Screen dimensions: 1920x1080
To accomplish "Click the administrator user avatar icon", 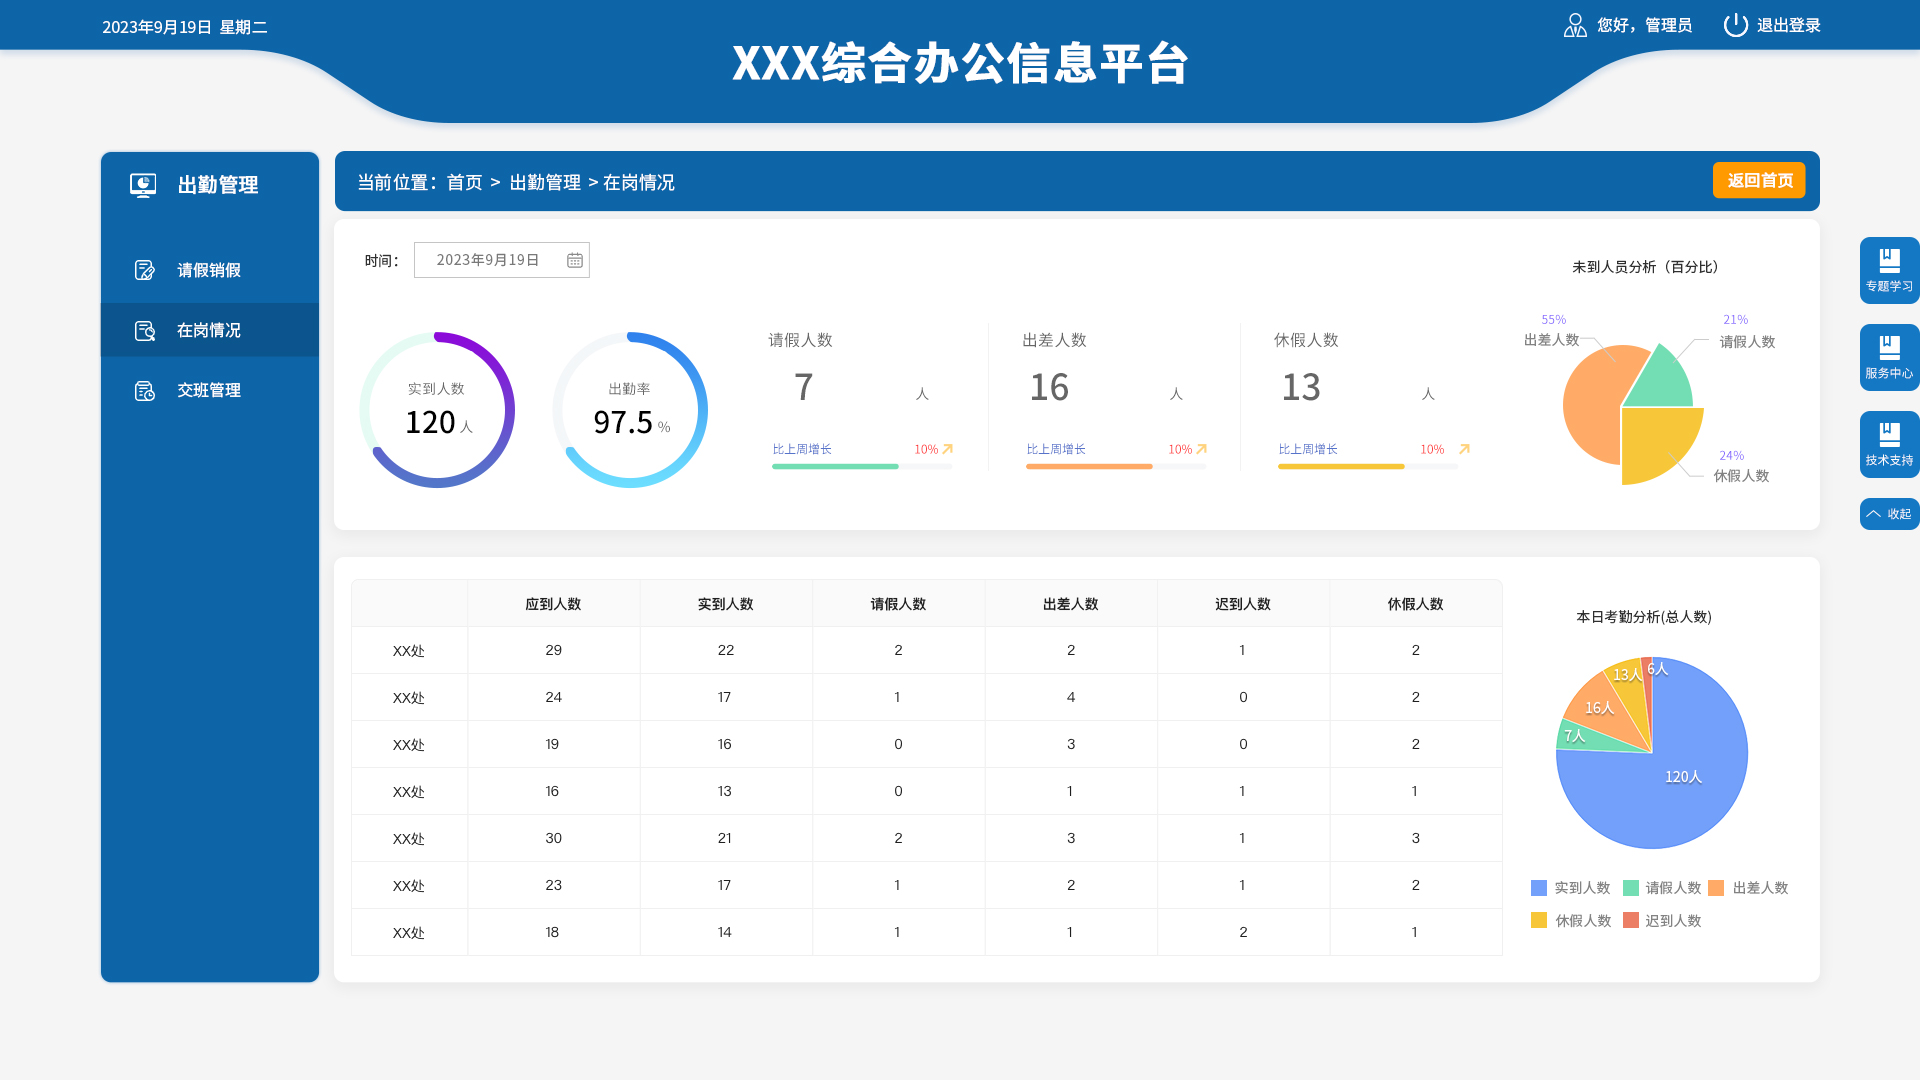I will click(1575, 25).
